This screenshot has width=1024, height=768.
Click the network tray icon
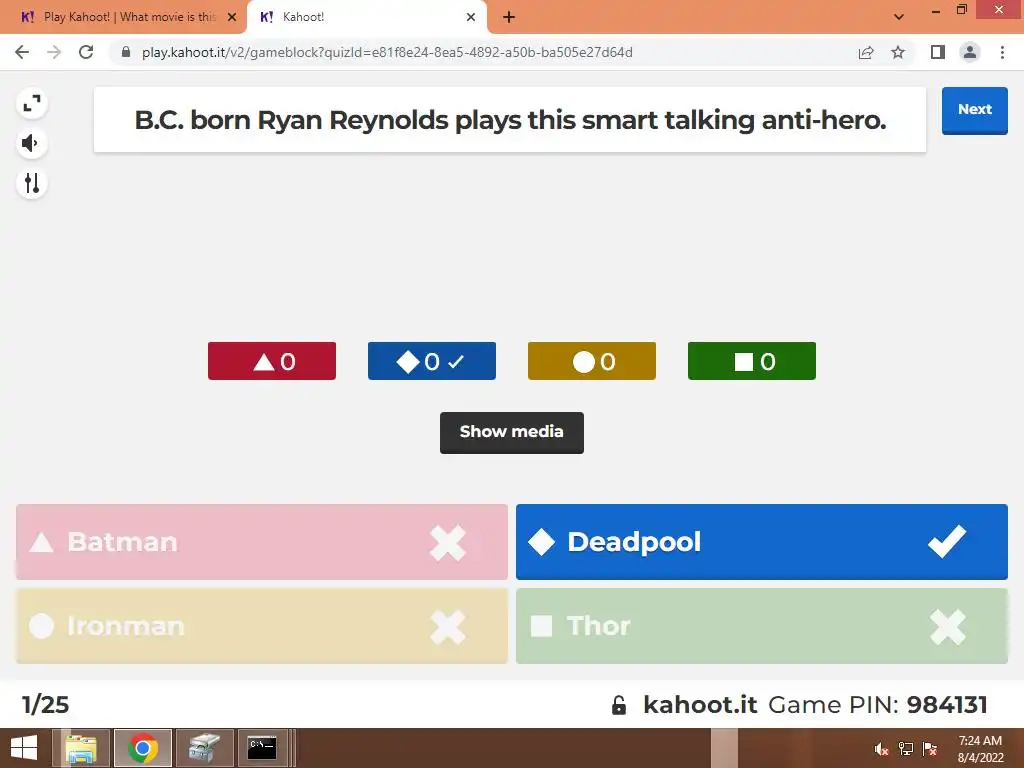(x=906, y=749)
